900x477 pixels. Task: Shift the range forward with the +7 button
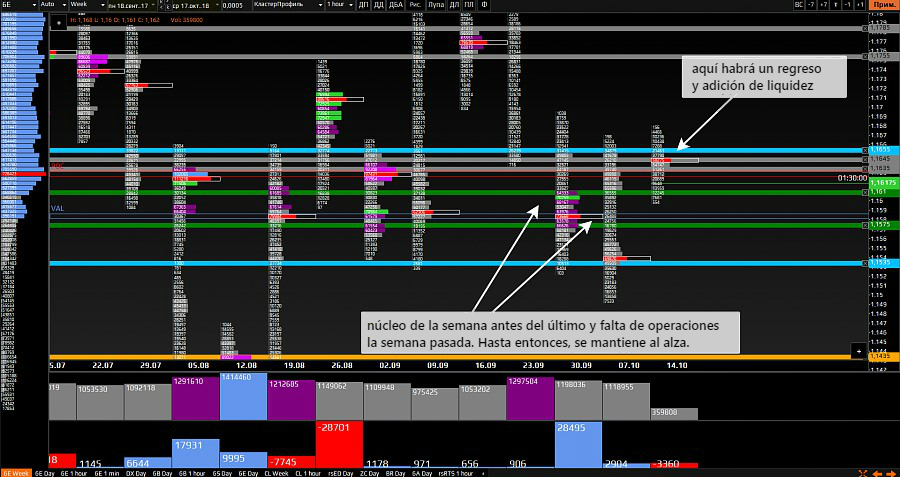(824, 5)
